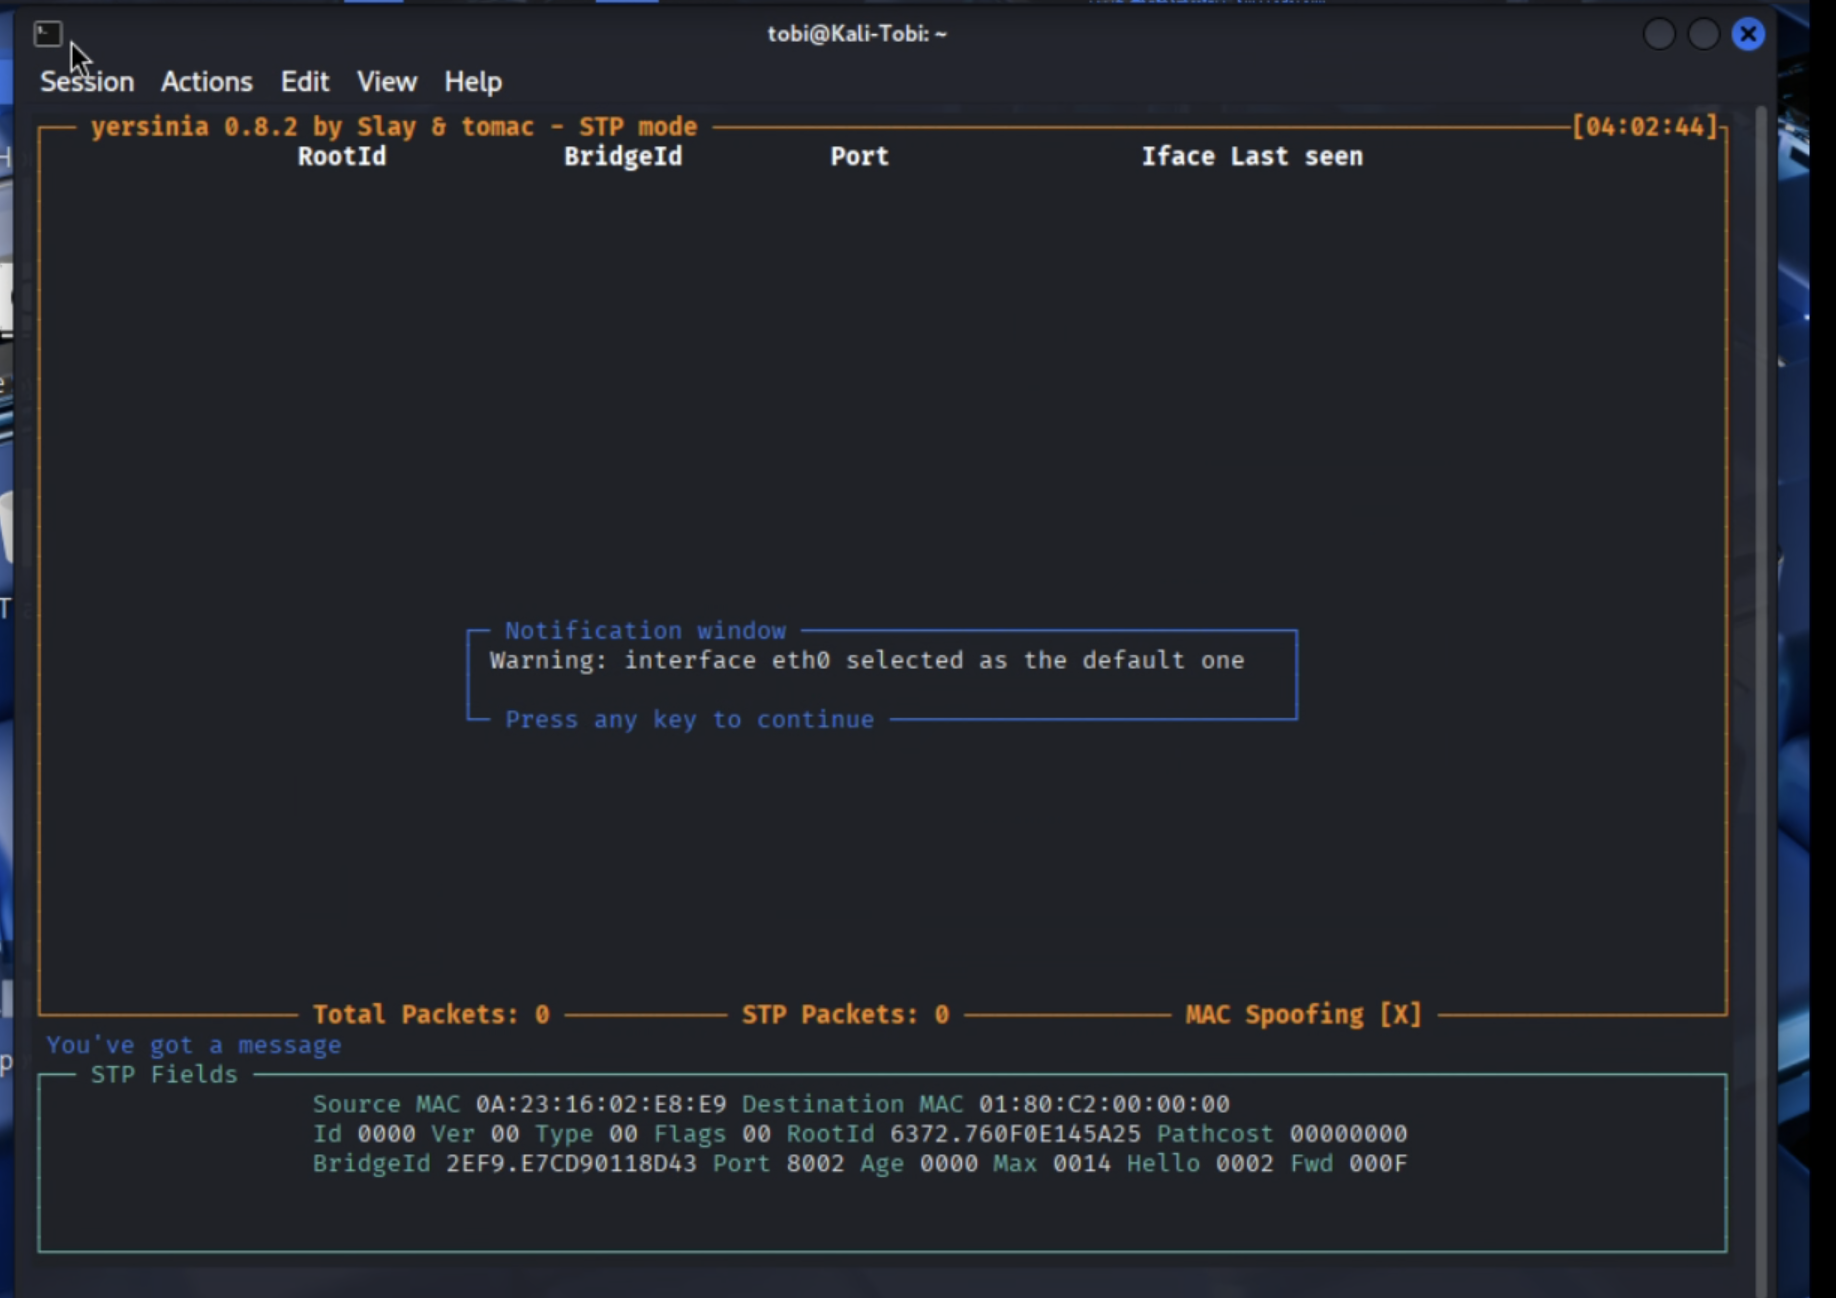1836x1298 pixels.
Task: Maximize the terminal window
Action: [x=1703, y=34]
